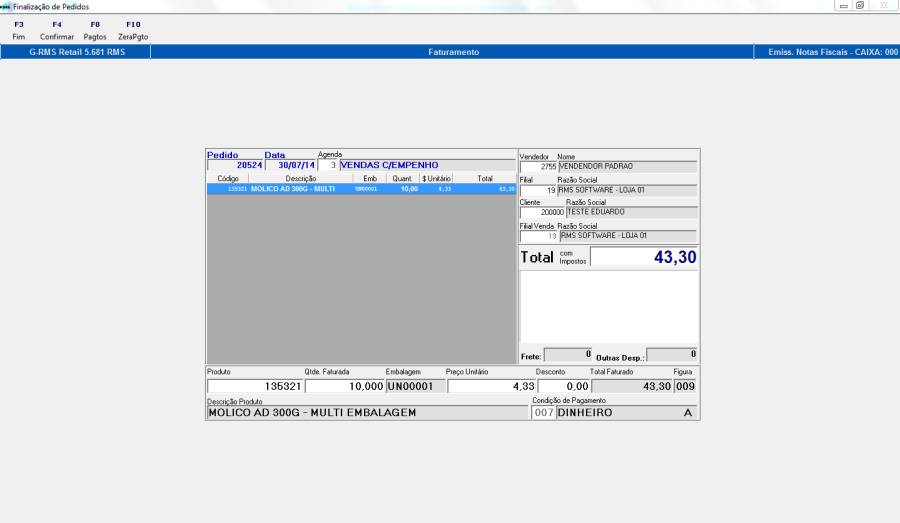Click the Cliente code field 200000
This screenshot has height=523, width=900.
tap(542, 212)
